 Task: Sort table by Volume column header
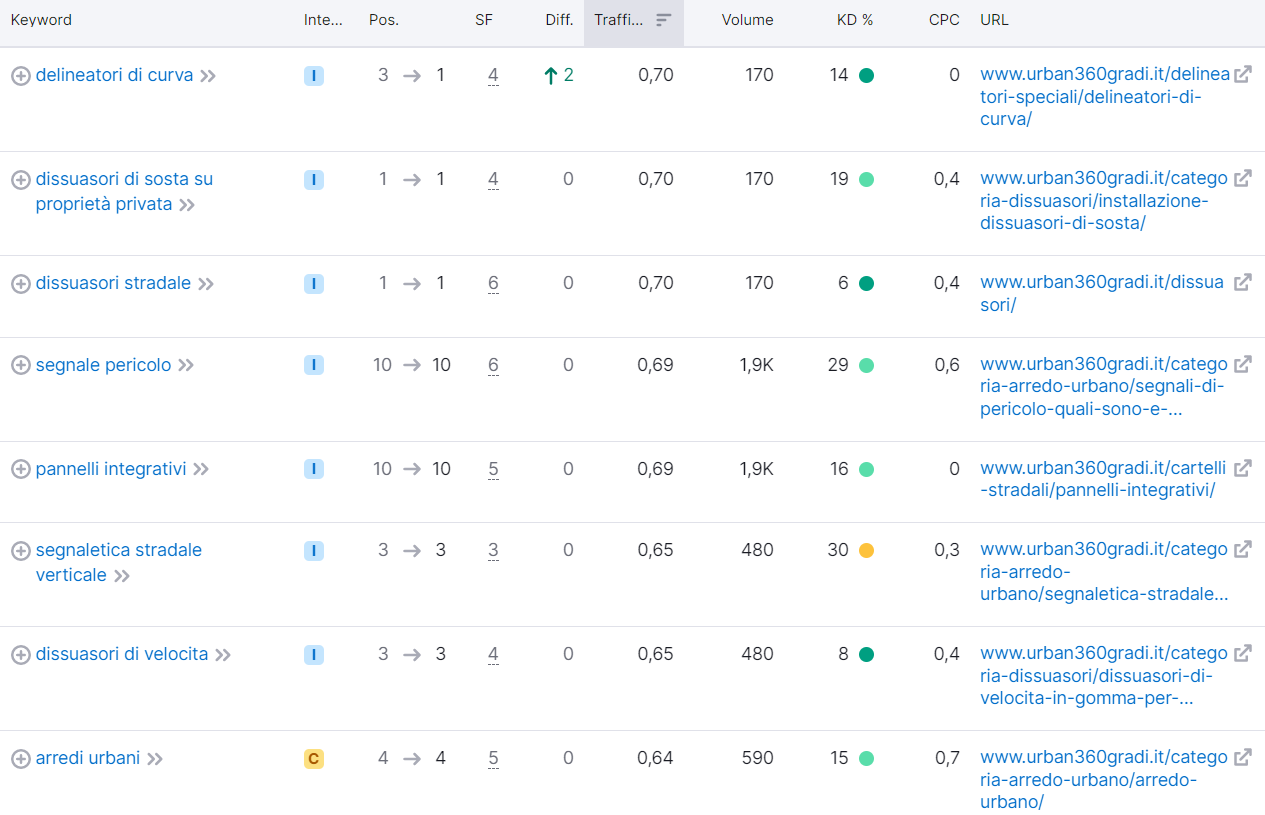(747, 20)
